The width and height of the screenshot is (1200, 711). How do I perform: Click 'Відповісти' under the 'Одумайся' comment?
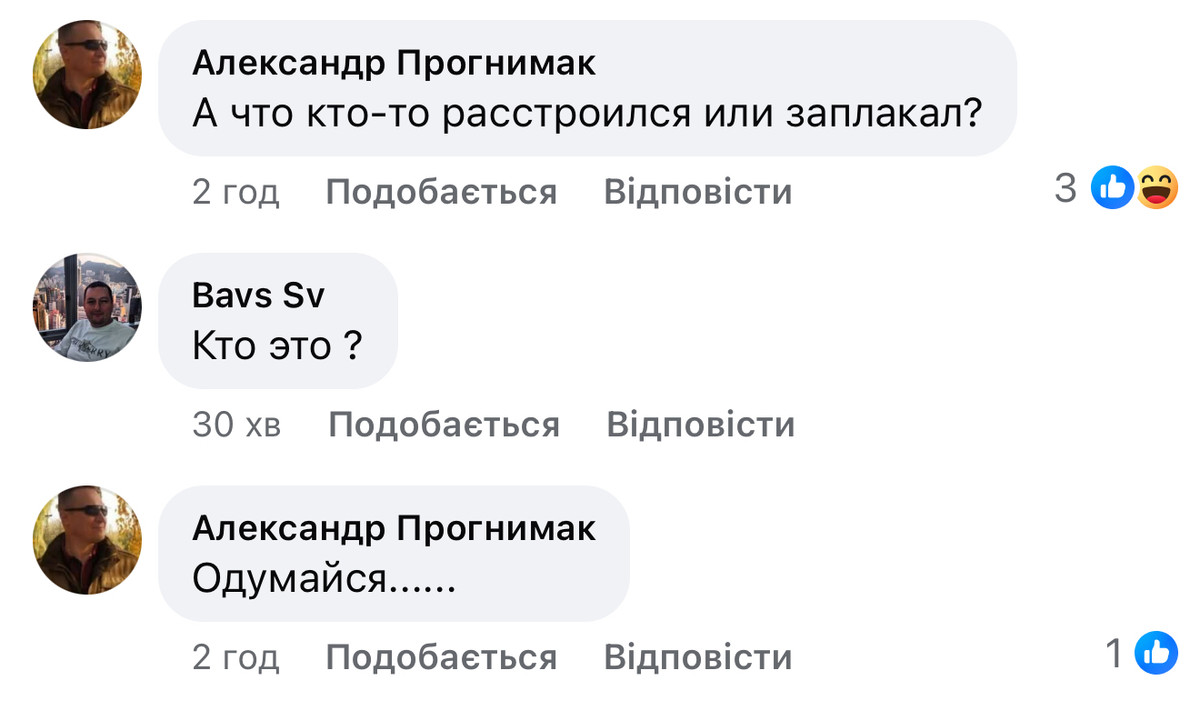tap(697, 658)
